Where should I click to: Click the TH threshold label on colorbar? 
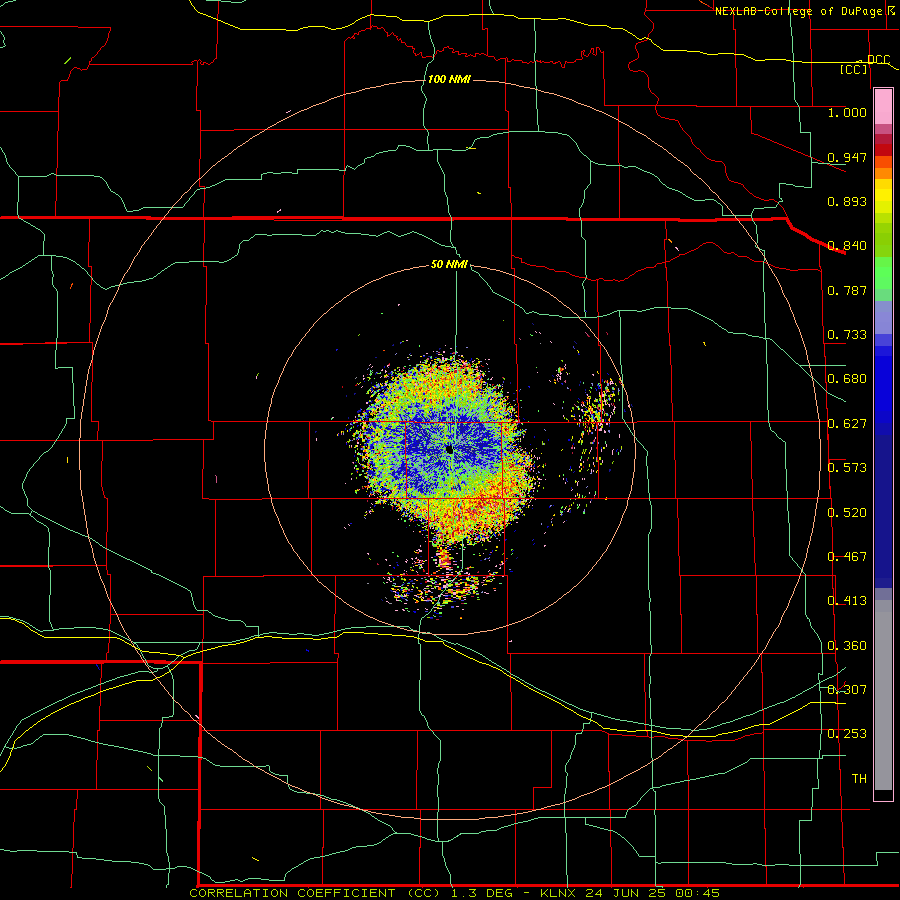pos(859,779)
